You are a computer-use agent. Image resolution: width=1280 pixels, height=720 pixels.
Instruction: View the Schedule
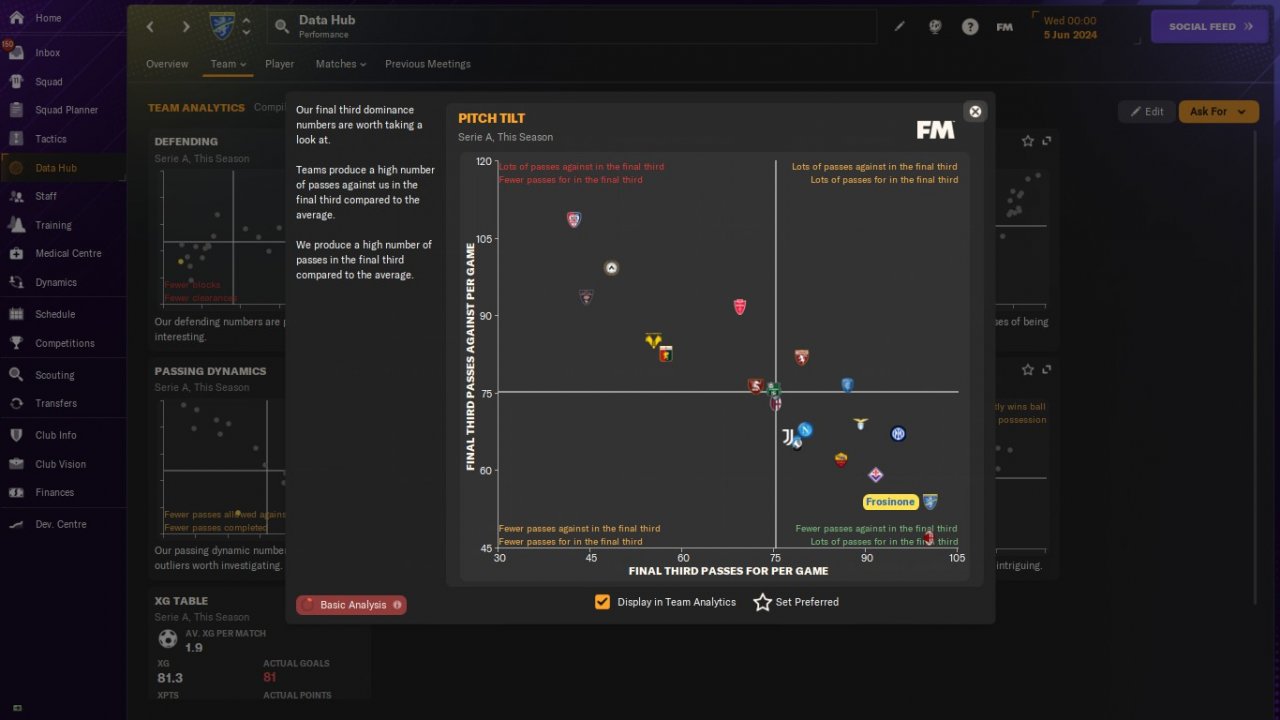pos(55,314)
